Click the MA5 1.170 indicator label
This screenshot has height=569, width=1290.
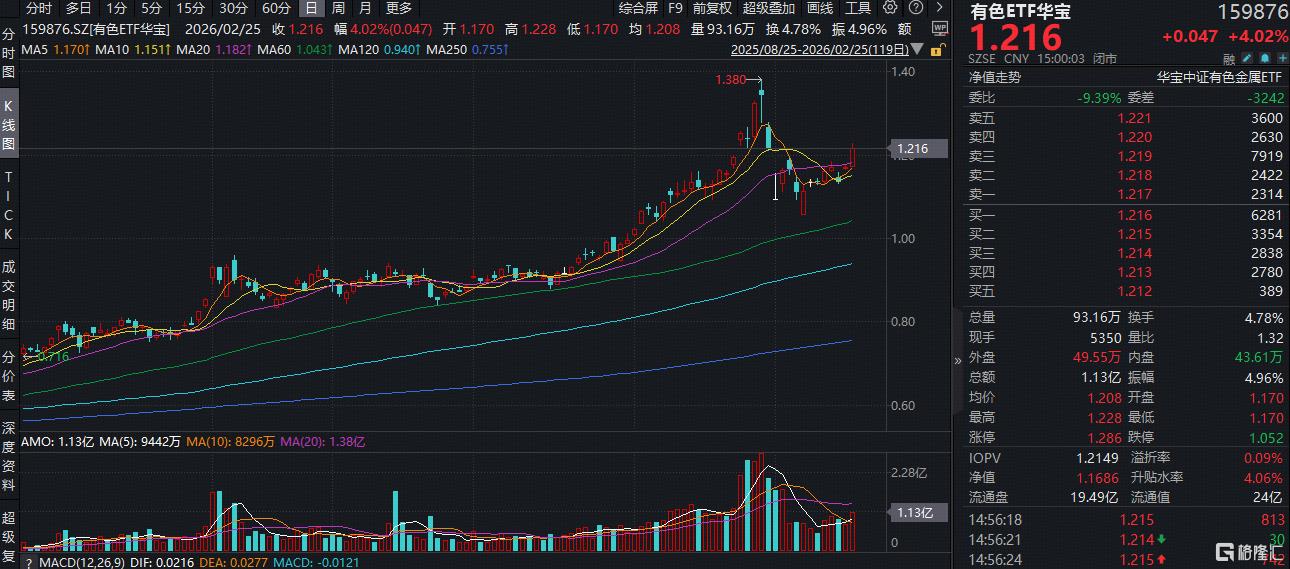(x=53, y=48)
